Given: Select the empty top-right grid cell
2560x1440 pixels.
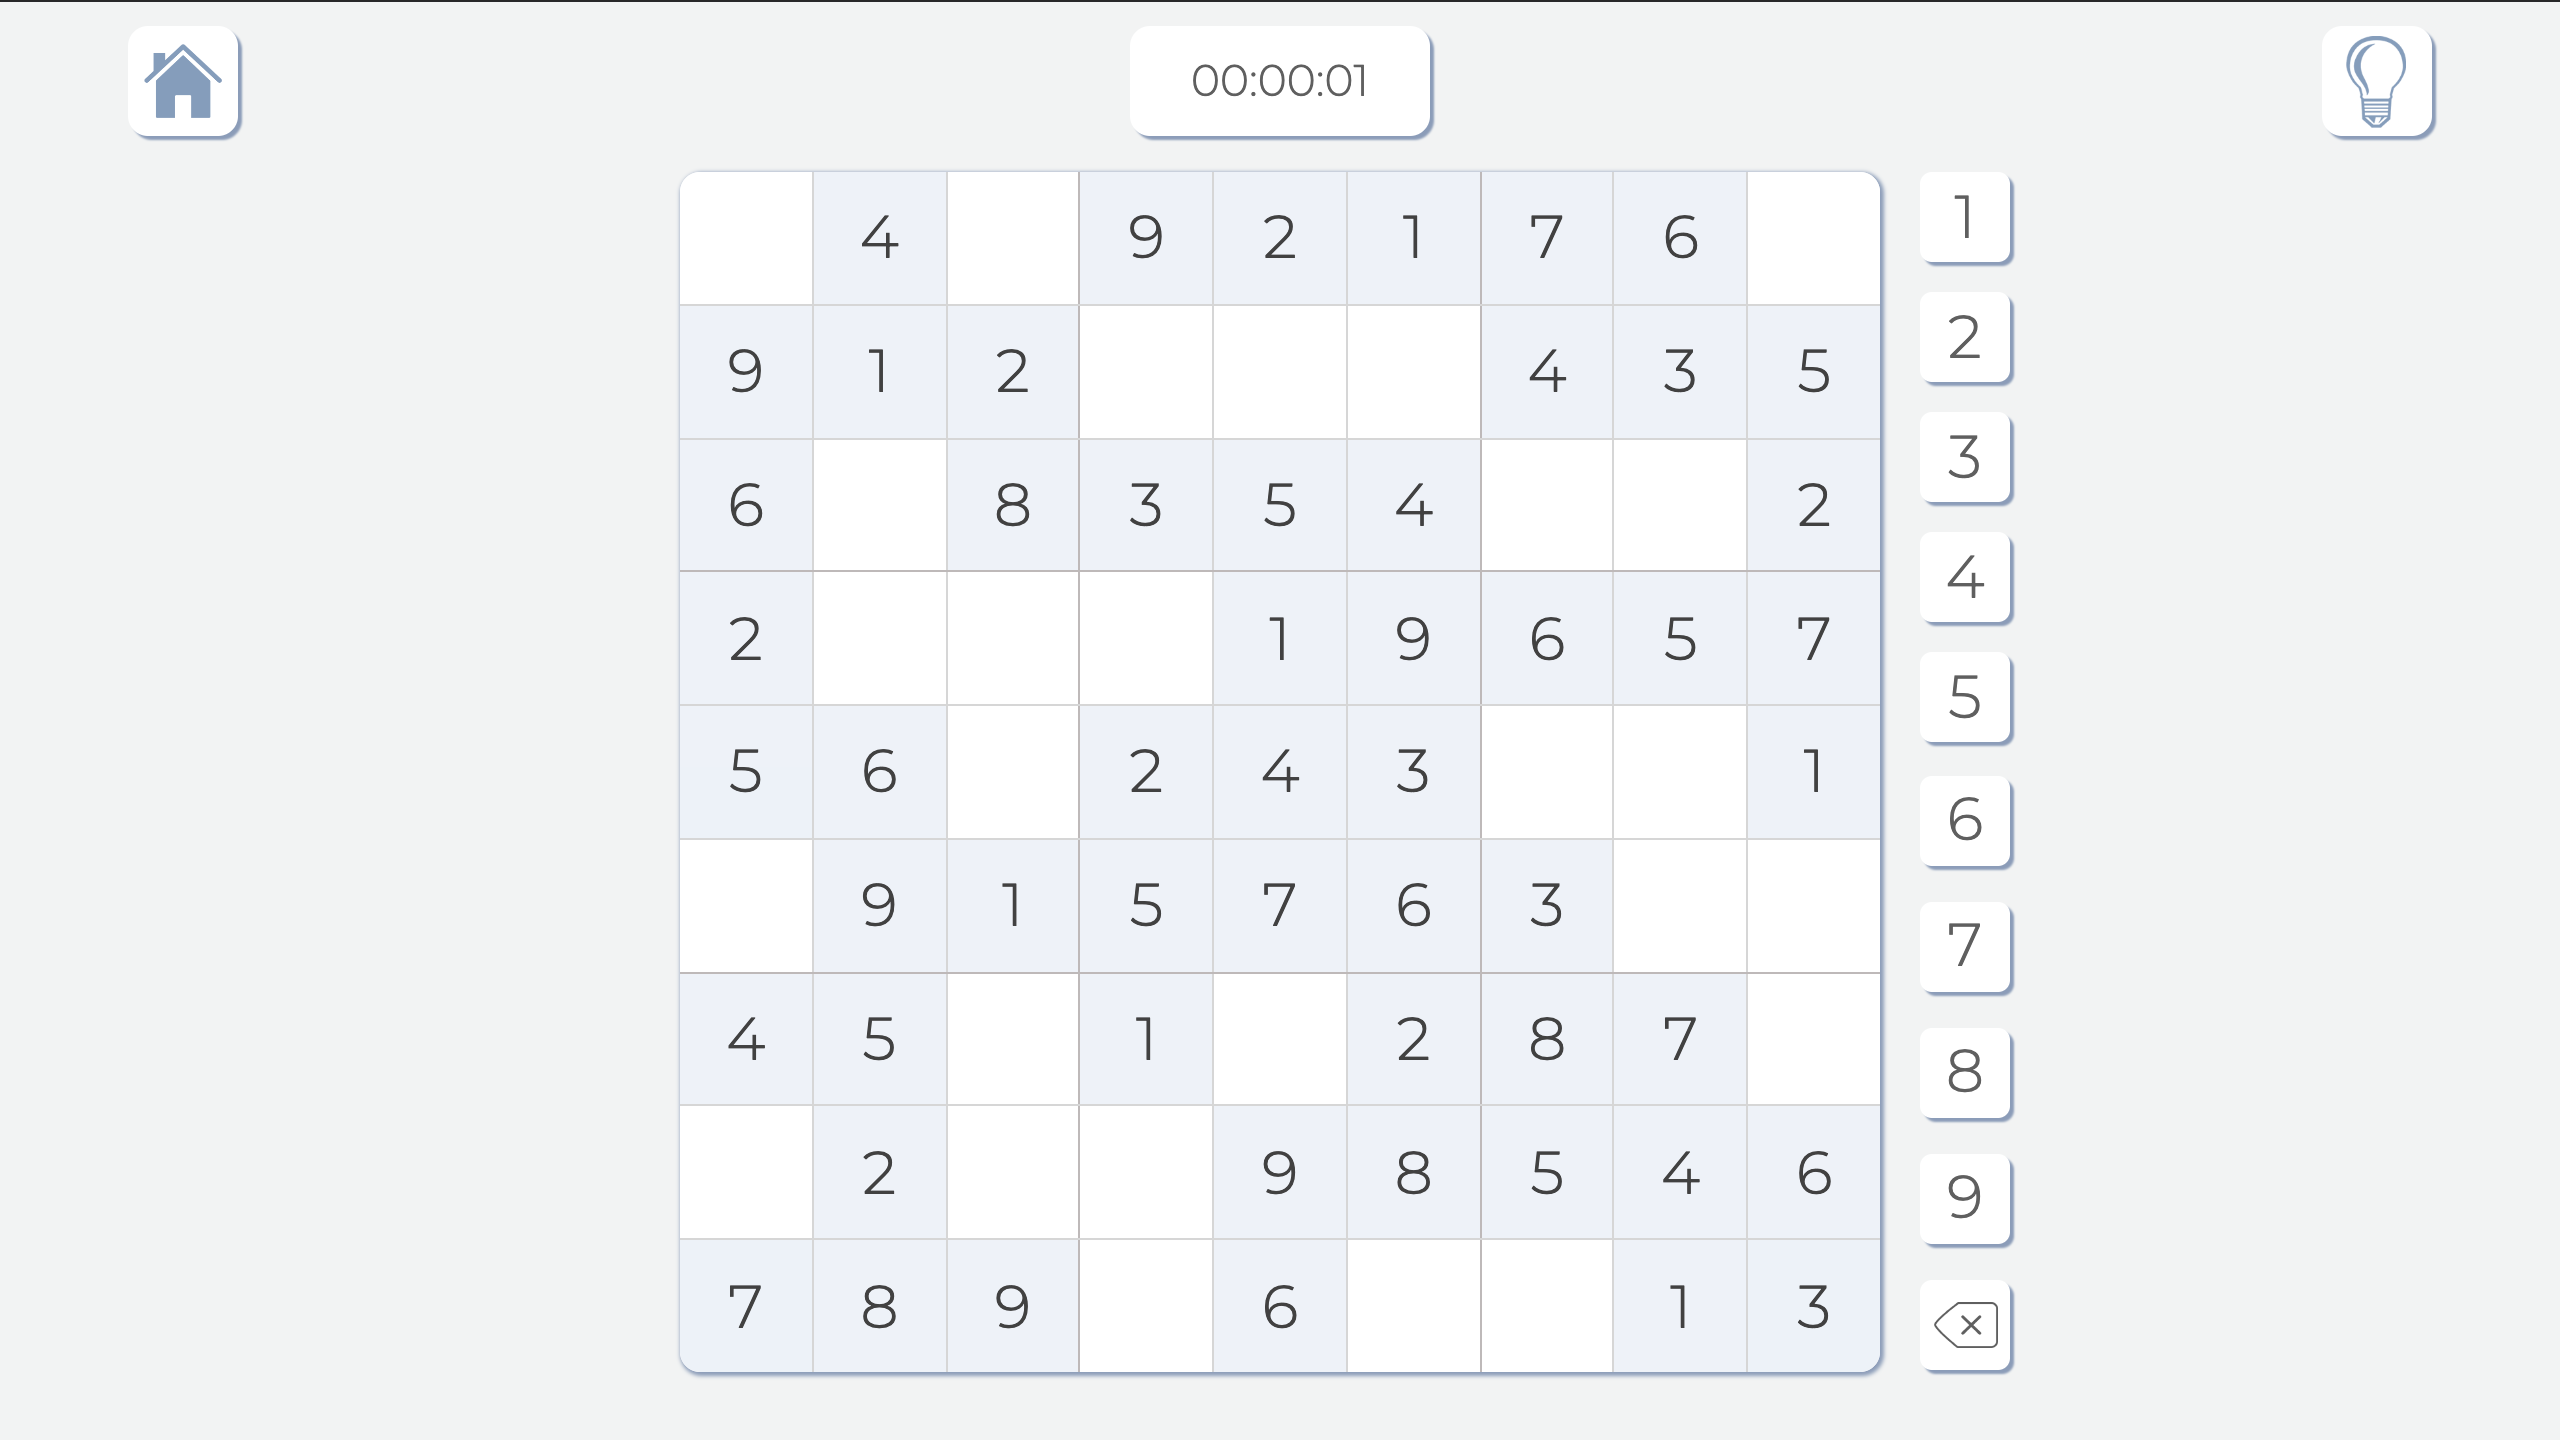Looking at the screenshot, I should tap(1813, 238).
